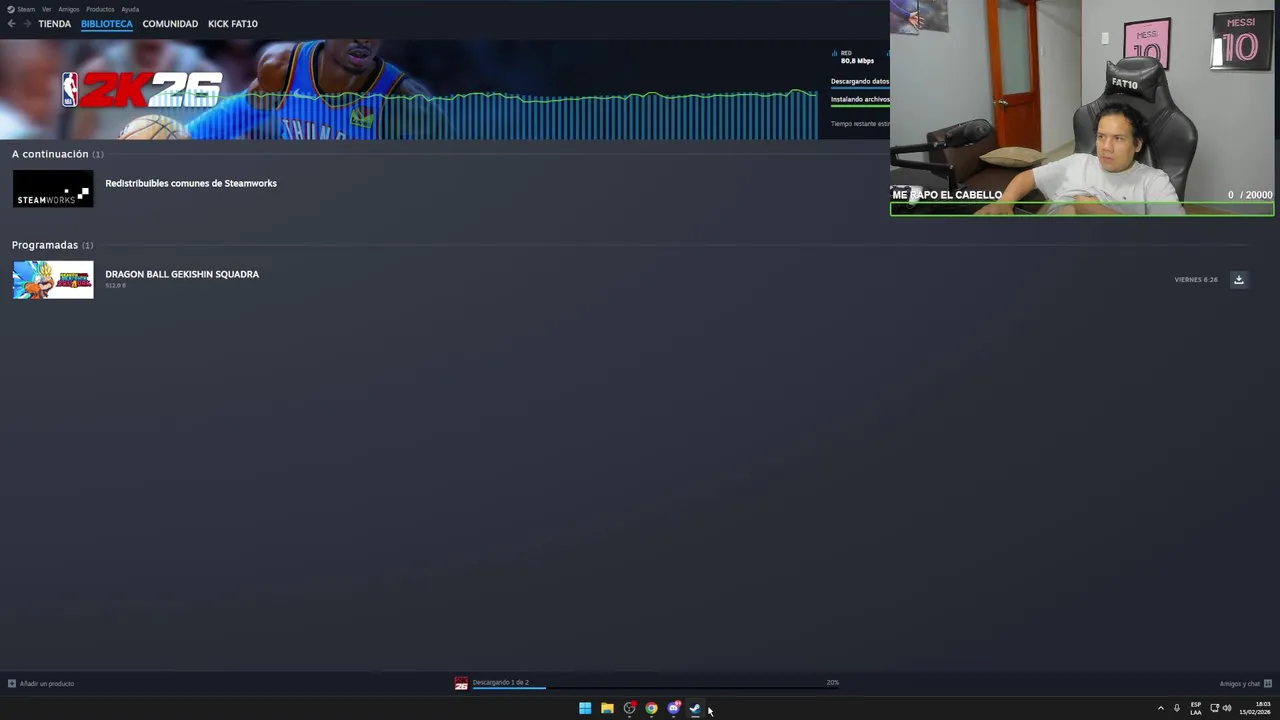1280x720 pixels.
Task: Click the NBA 2K26 icon in the download bar
Action: 461,684
